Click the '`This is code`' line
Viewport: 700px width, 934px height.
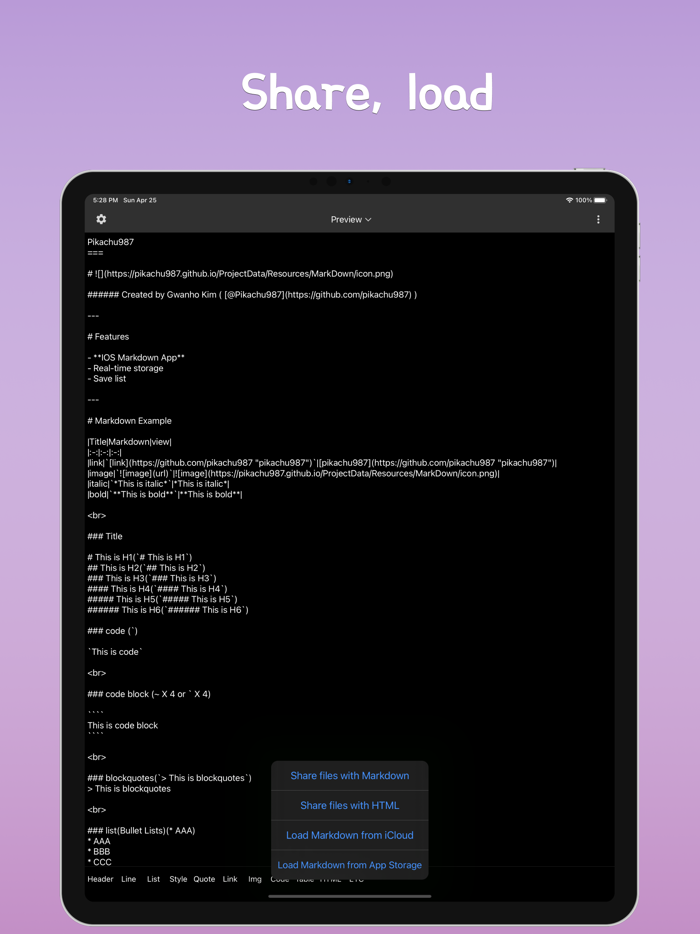point(116,652)
